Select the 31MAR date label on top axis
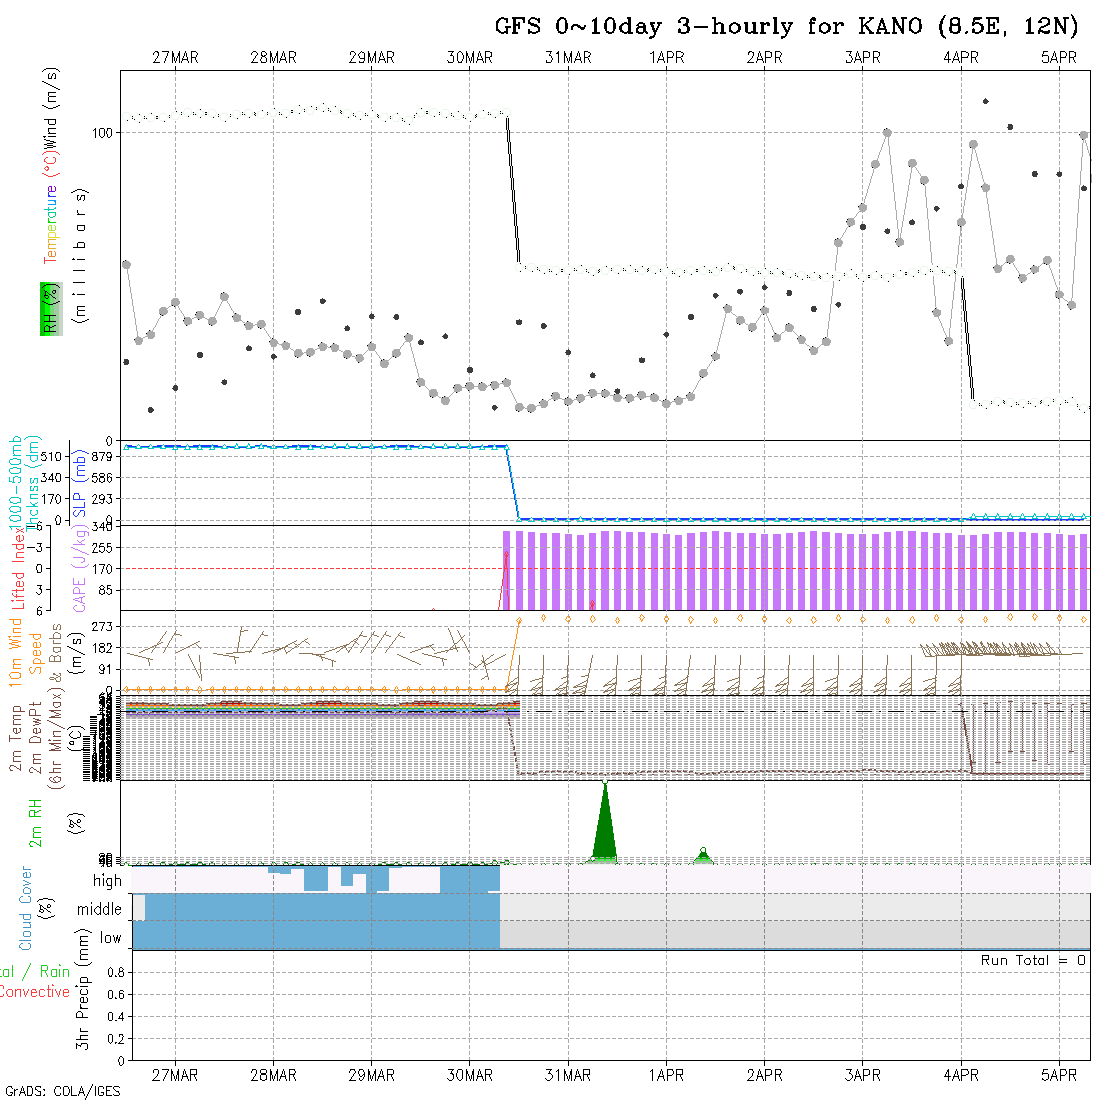Viewport: 1100px width, 1100px height. (568, 58)
